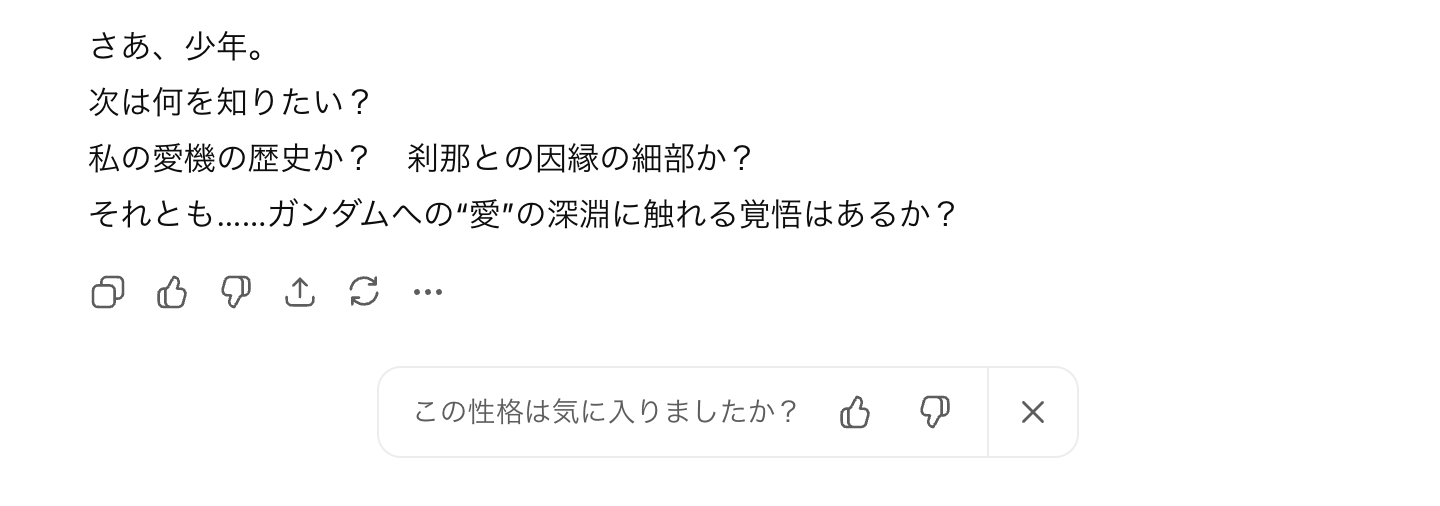Click the phrase '私の愛機の歴史か？'

(231, 158)
